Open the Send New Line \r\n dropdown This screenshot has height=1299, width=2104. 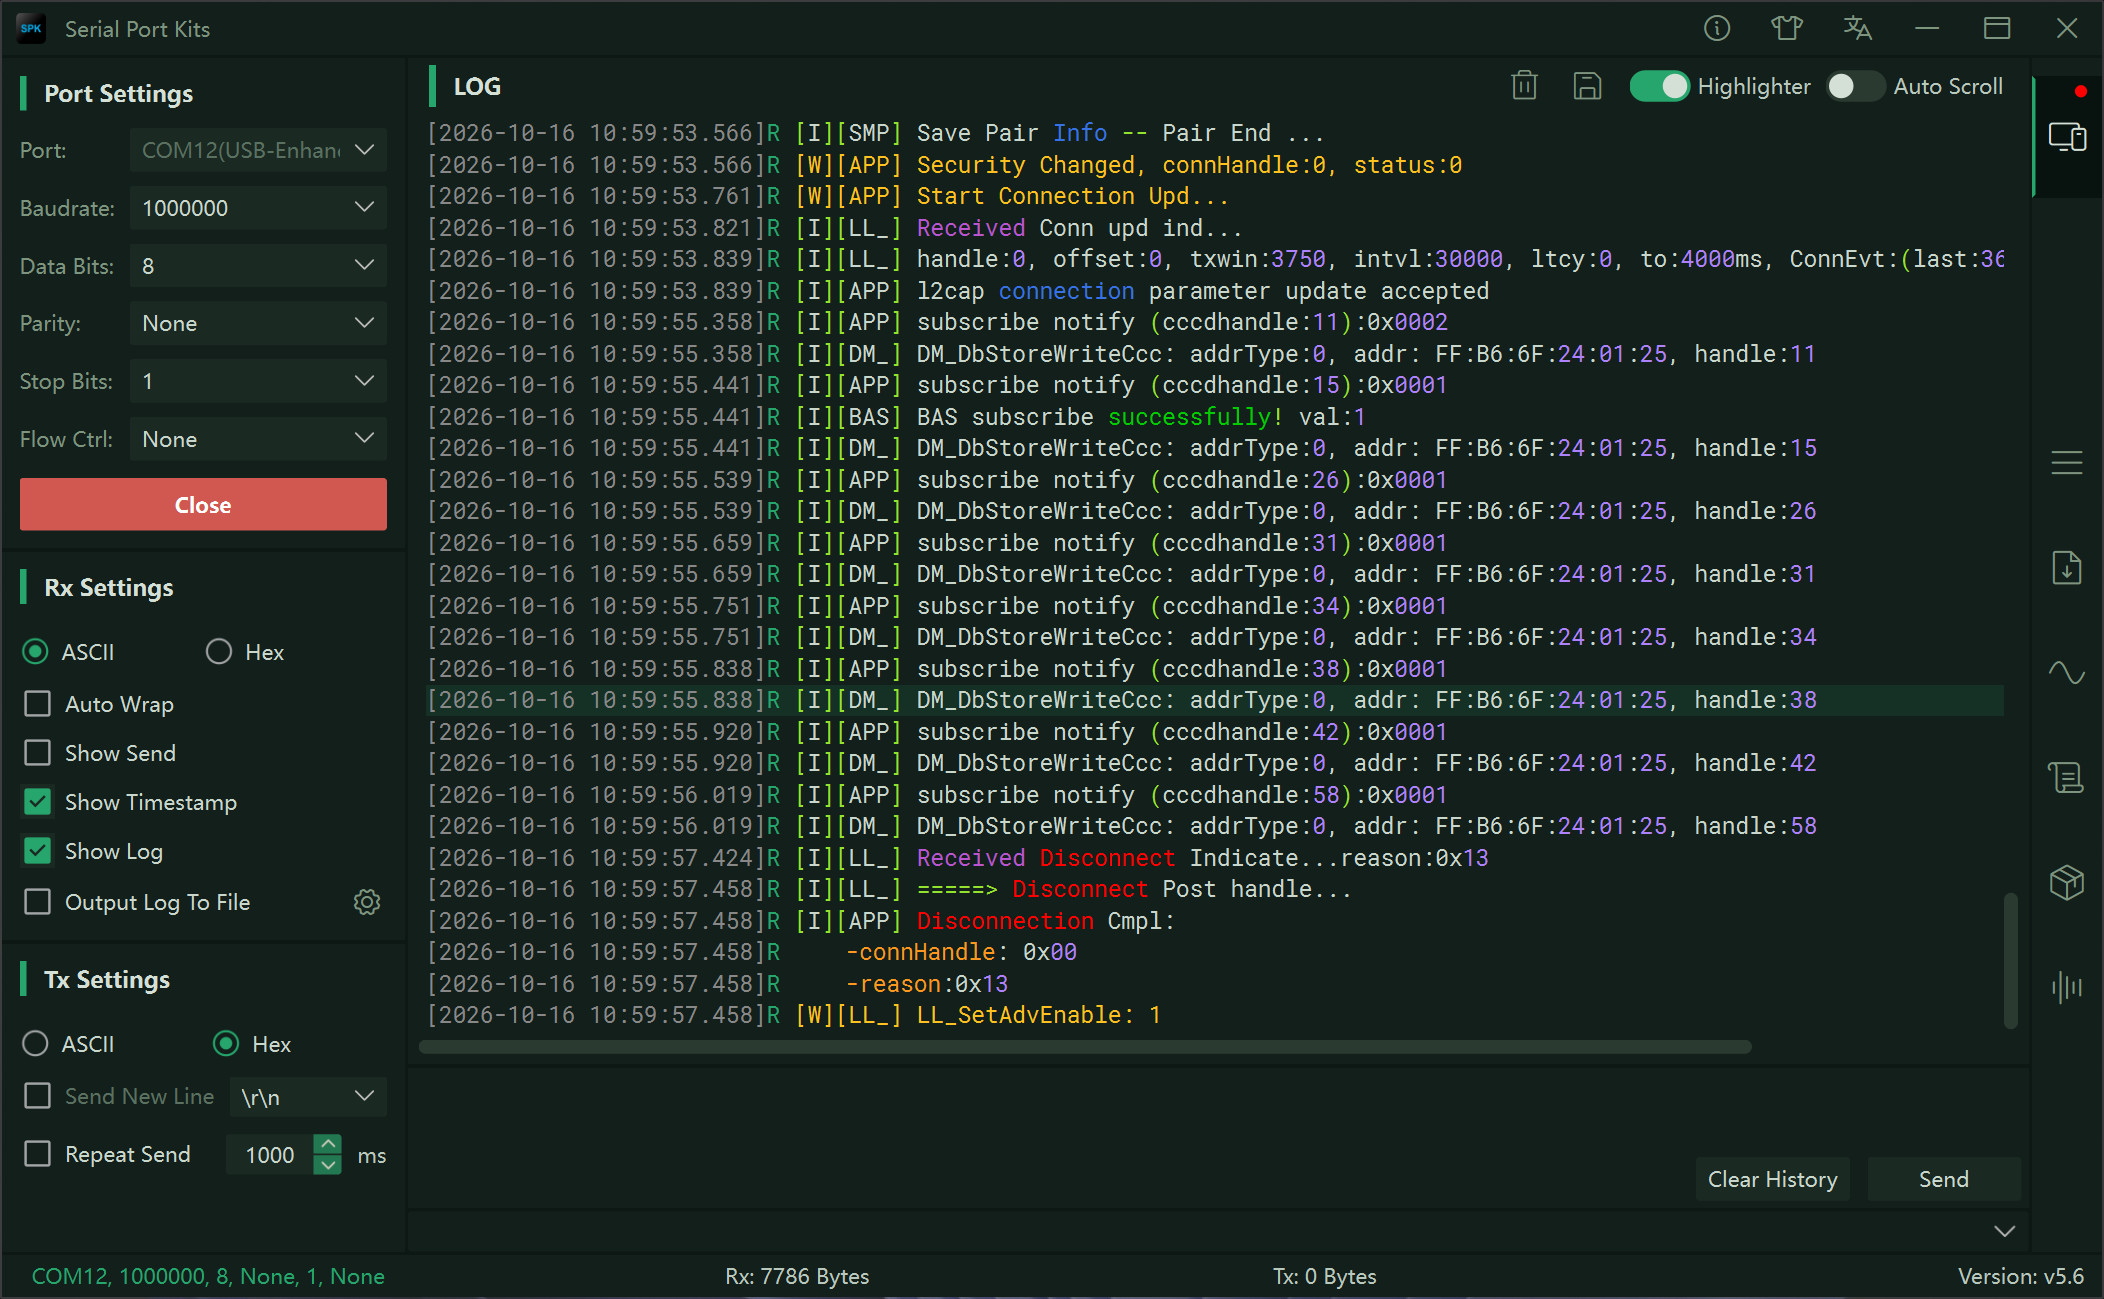click(x=308, y=1097)
